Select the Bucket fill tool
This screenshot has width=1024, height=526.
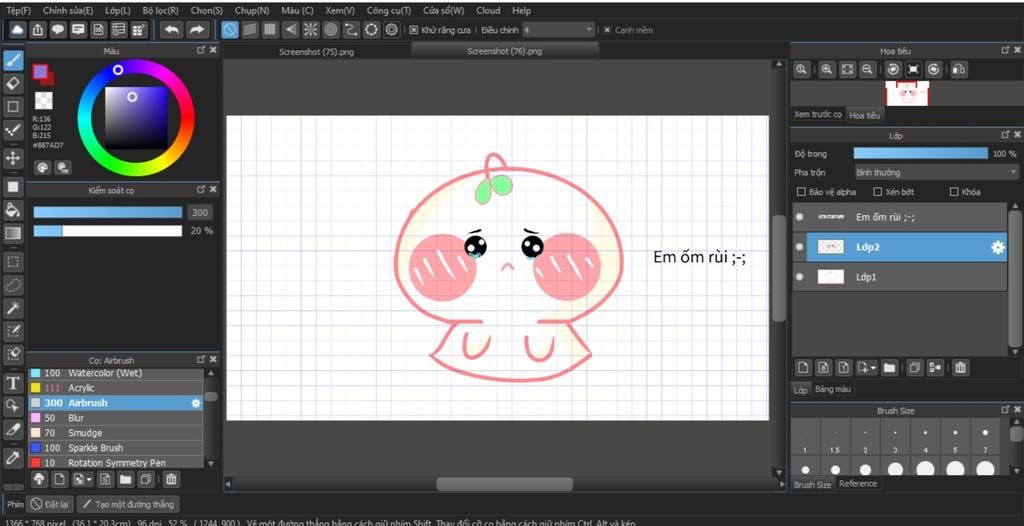coord(13,210)
